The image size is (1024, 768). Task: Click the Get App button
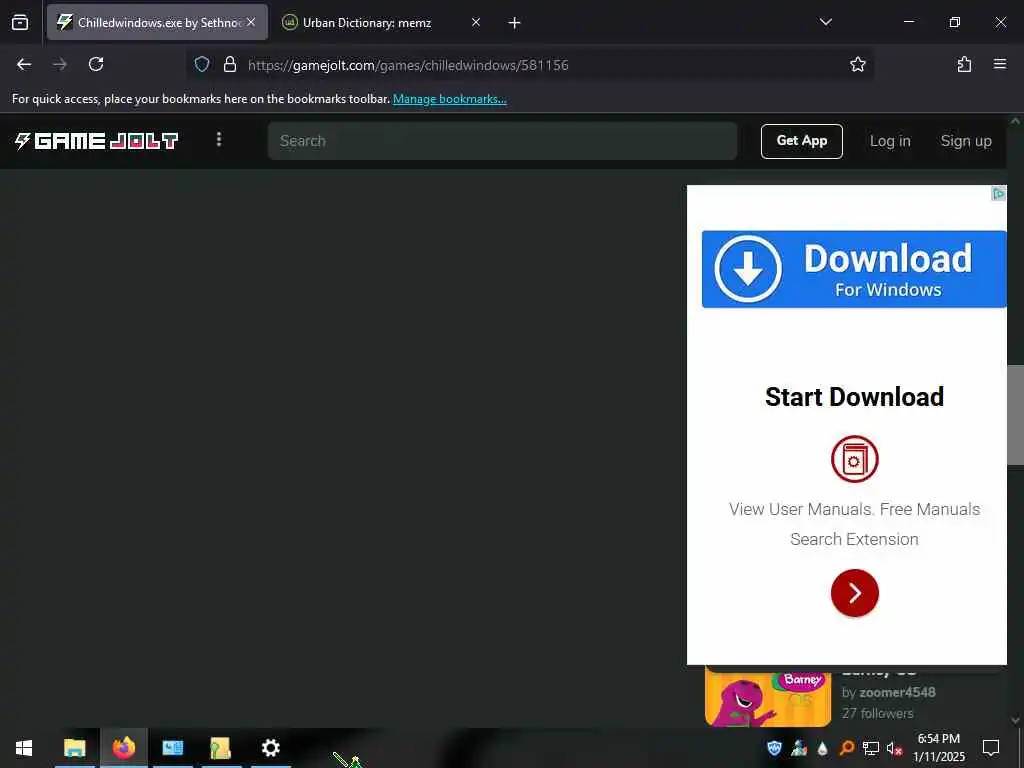801,141
